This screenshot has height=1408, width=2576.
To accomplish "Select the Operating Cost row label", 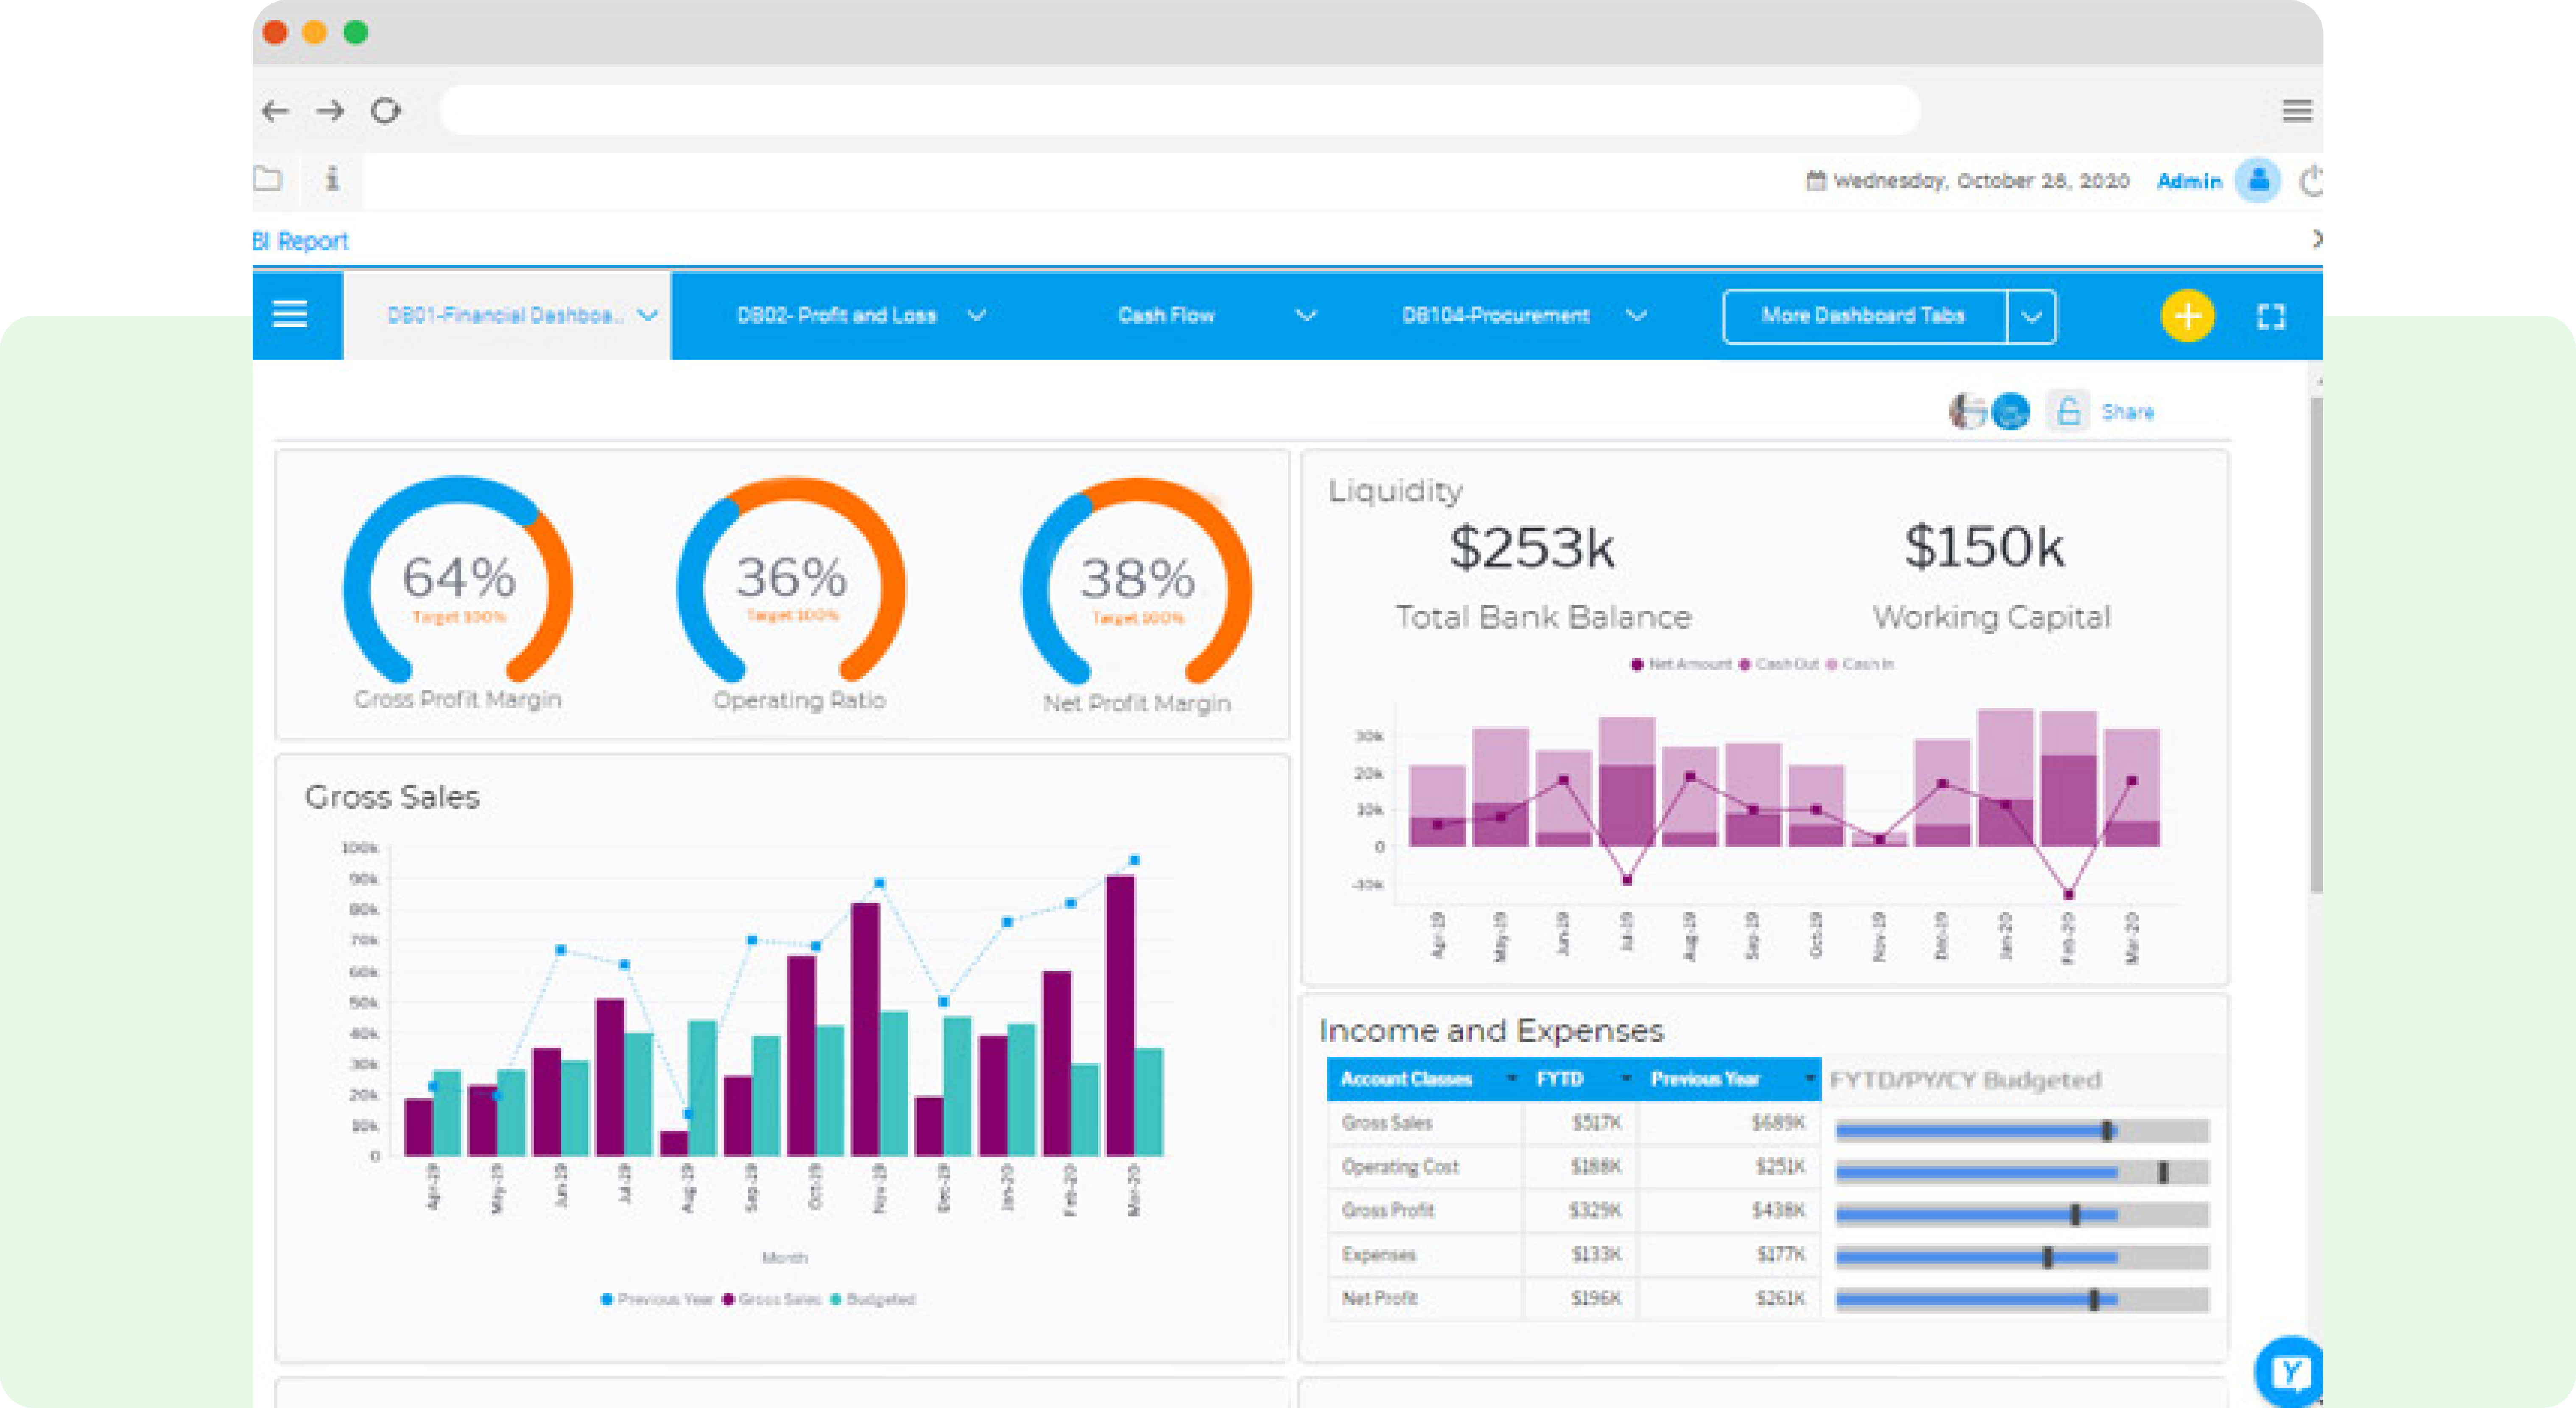I will (x=1400, y=1167).
